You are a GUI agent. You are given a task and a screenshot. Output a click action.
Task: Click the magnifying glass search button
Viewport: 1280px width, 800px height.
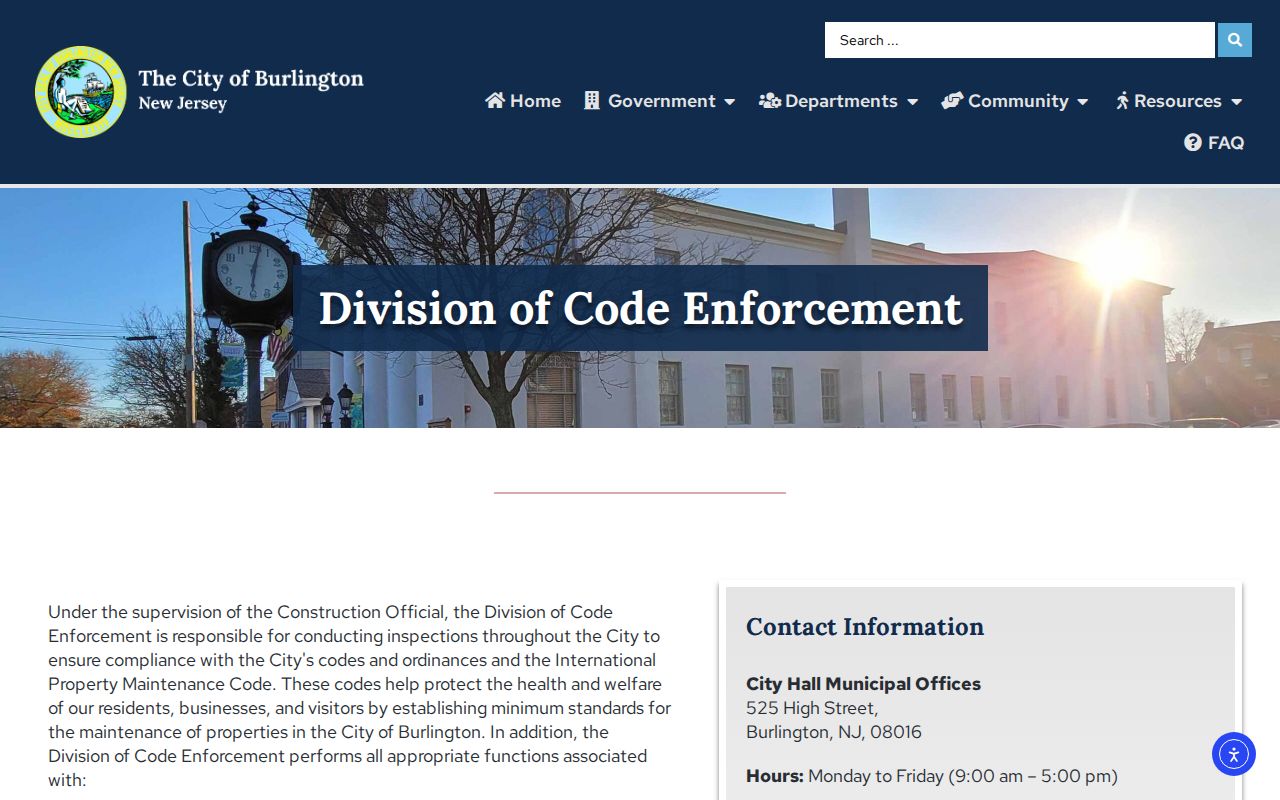point(1234,40)
